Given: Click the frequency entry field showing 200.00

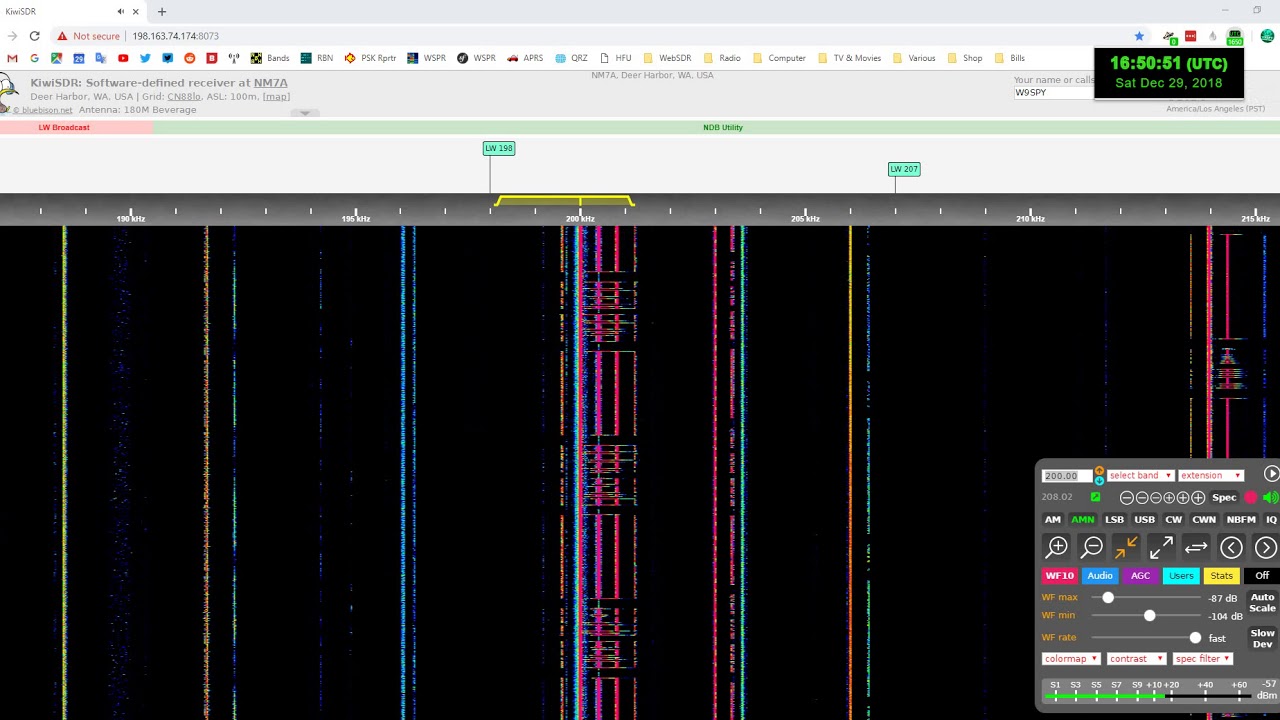Looking at the screenshot, I should (x=1067, y=476).
